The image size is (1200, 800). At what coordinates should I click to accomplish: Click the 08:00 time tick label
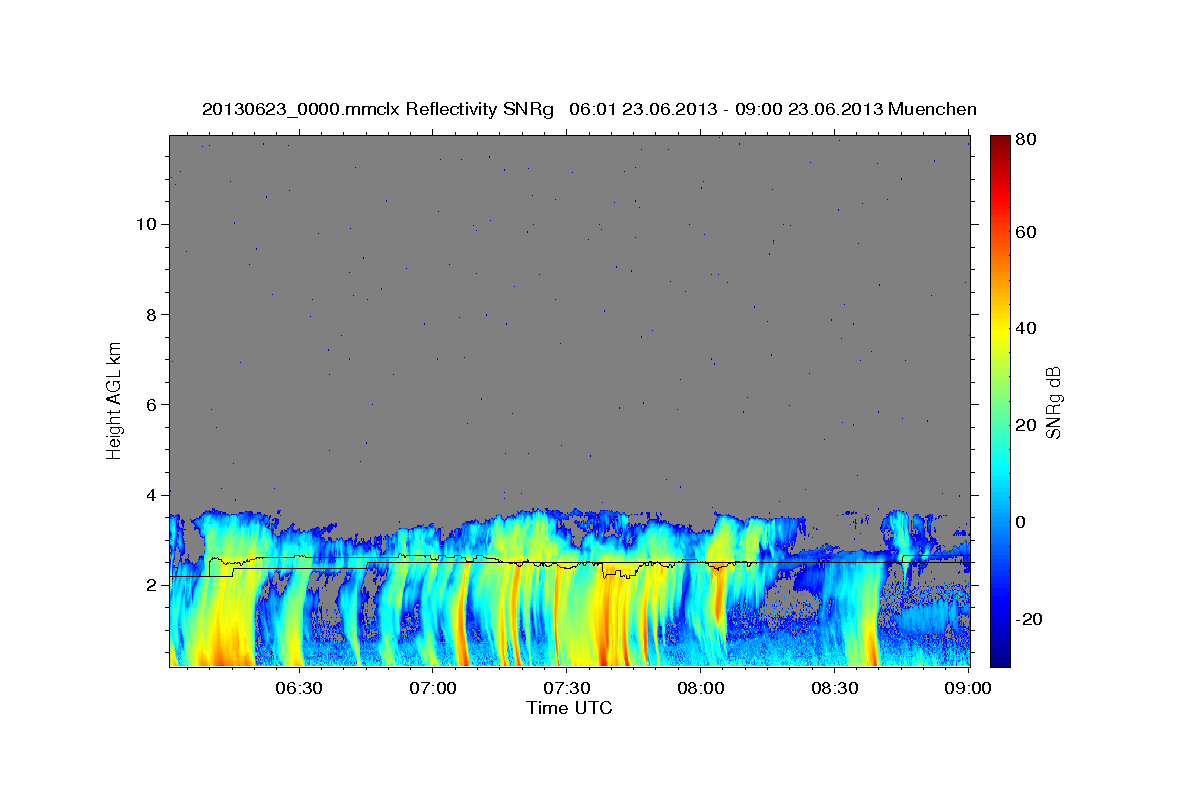click(701, 688)
